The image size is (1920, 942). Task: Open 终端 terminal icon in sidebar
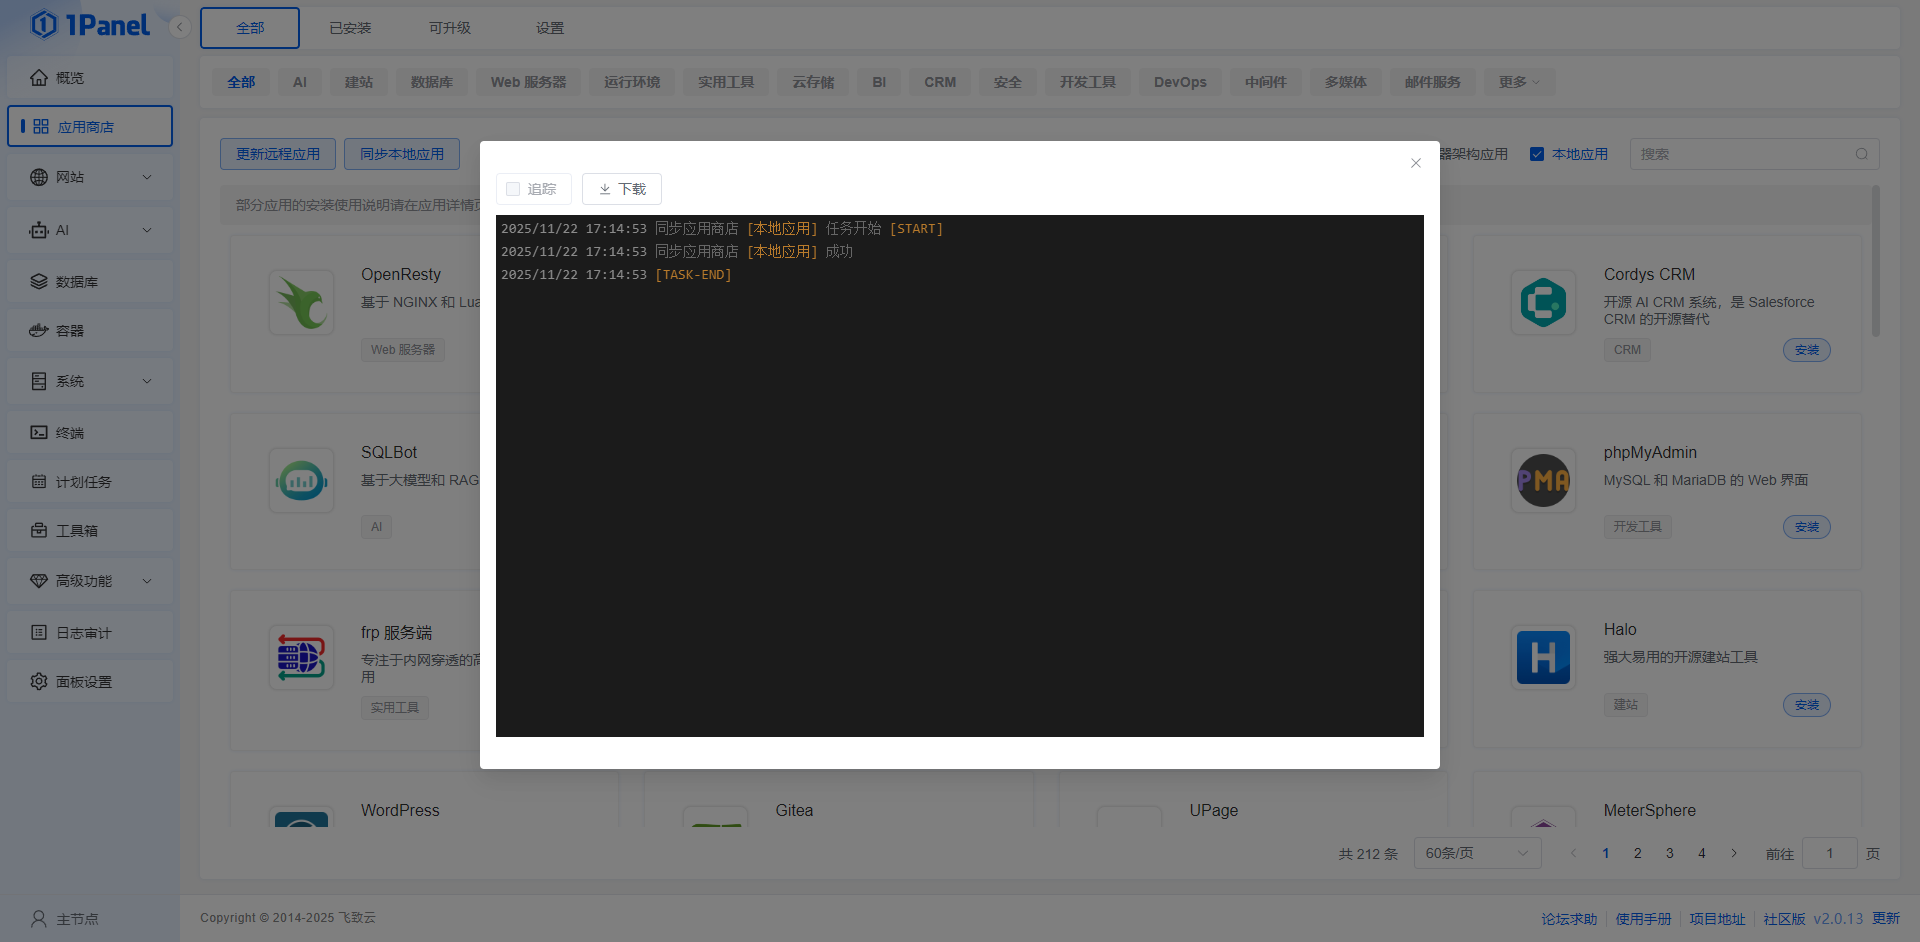pyautogui.click(x=39, y=433)
